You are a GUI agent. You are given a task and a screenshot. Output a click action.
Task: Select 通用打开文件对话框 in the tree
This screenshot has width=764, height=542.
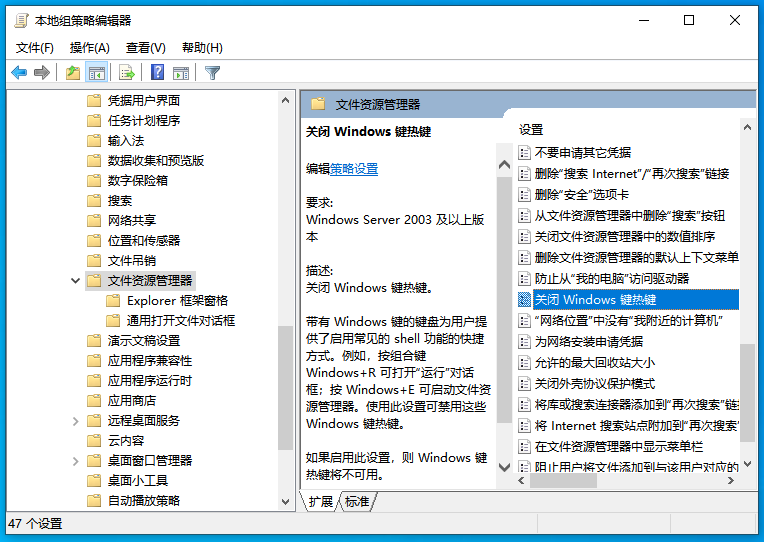181,321
